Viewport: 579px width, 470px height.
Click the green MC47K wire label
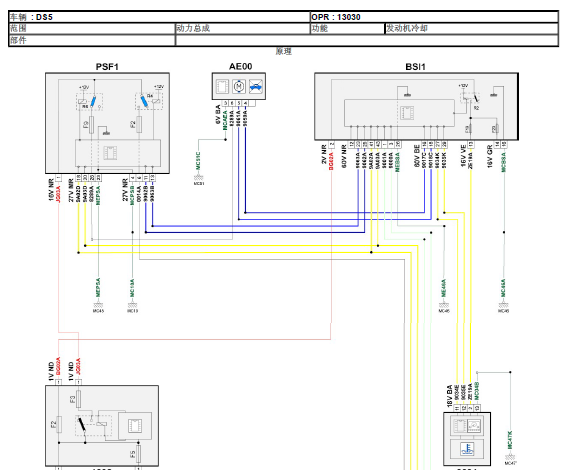[x=510, y=440]
